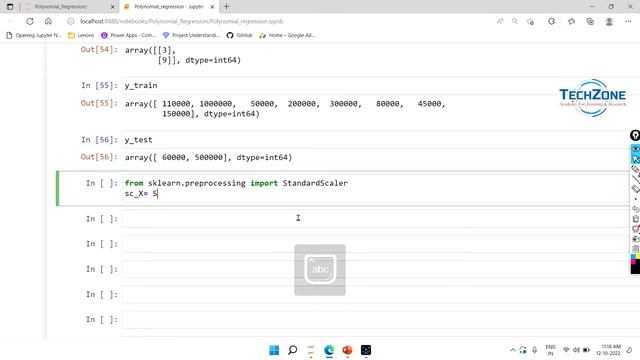Select the Polynomial_regression - Jupyter tab
The image size is (640, 360).
click(x=169, y=7)
